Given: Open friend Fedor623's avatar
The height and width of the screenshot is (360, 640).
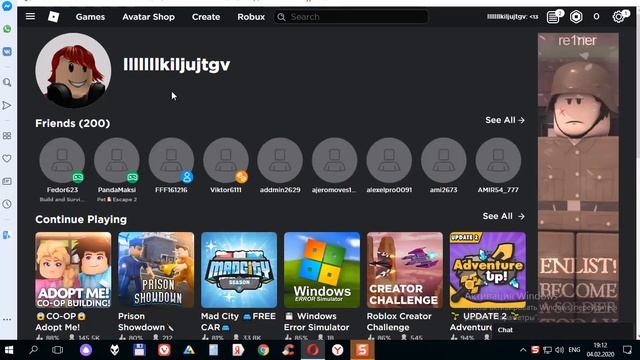Looking at the screenshot, I should pyautogui.click(x=62, y=160).
